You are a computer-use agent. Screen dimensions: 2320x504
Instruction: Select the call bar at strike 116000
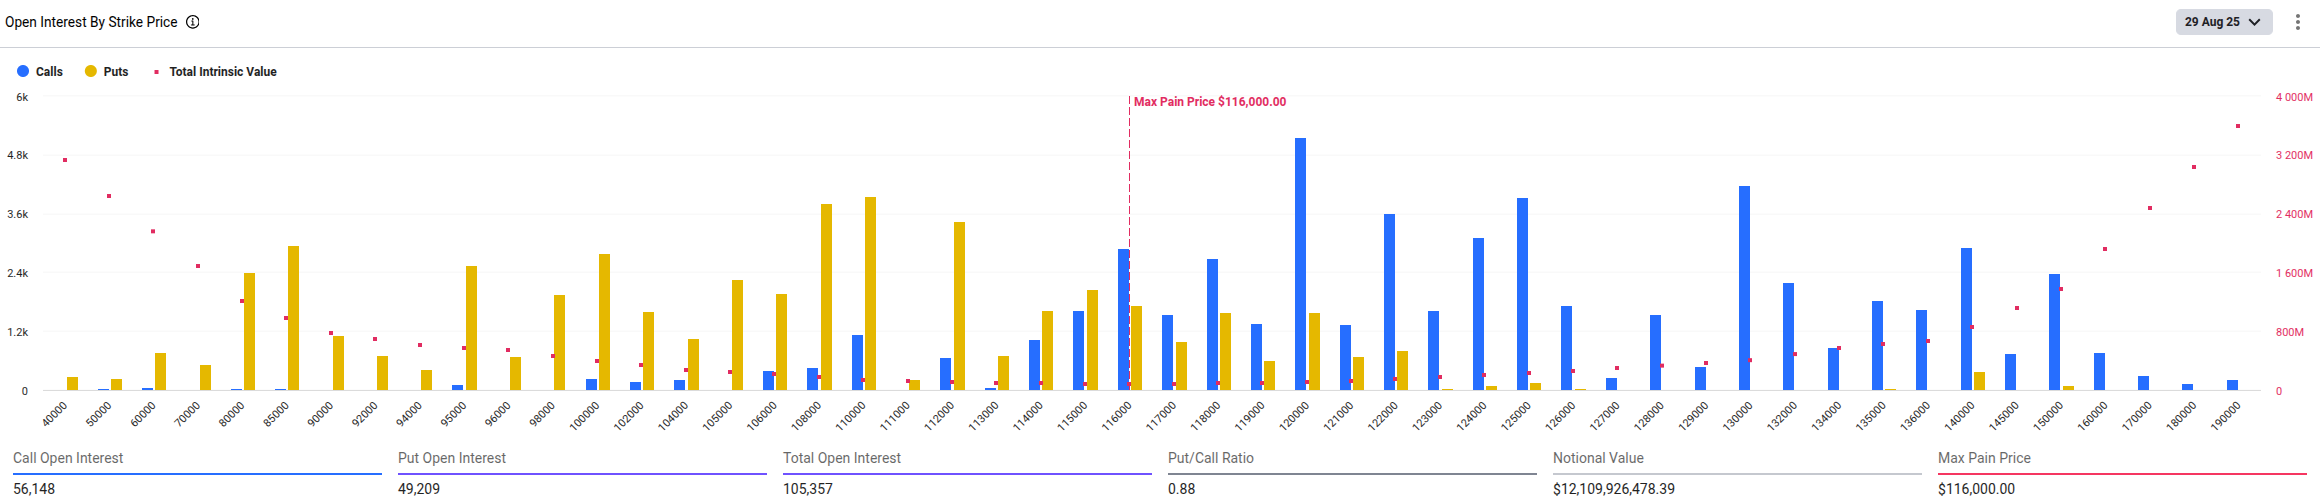coord(1123,320)
